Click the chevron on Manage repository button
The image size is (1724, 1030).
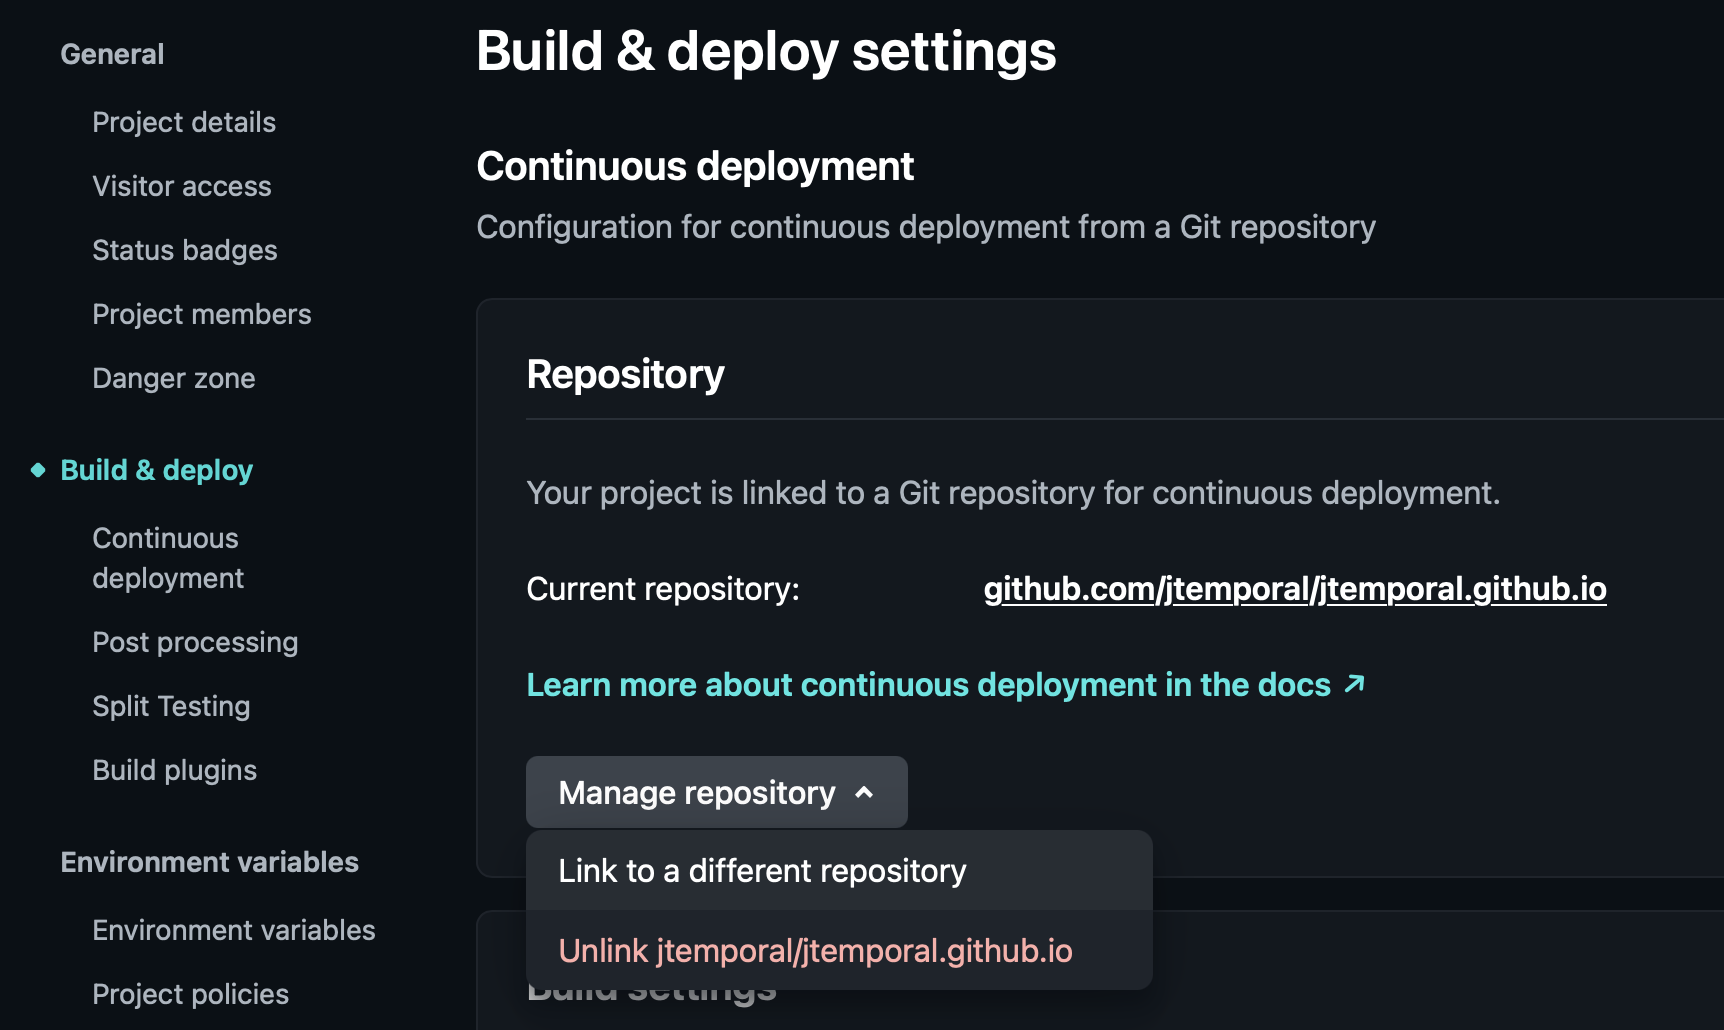865,793
